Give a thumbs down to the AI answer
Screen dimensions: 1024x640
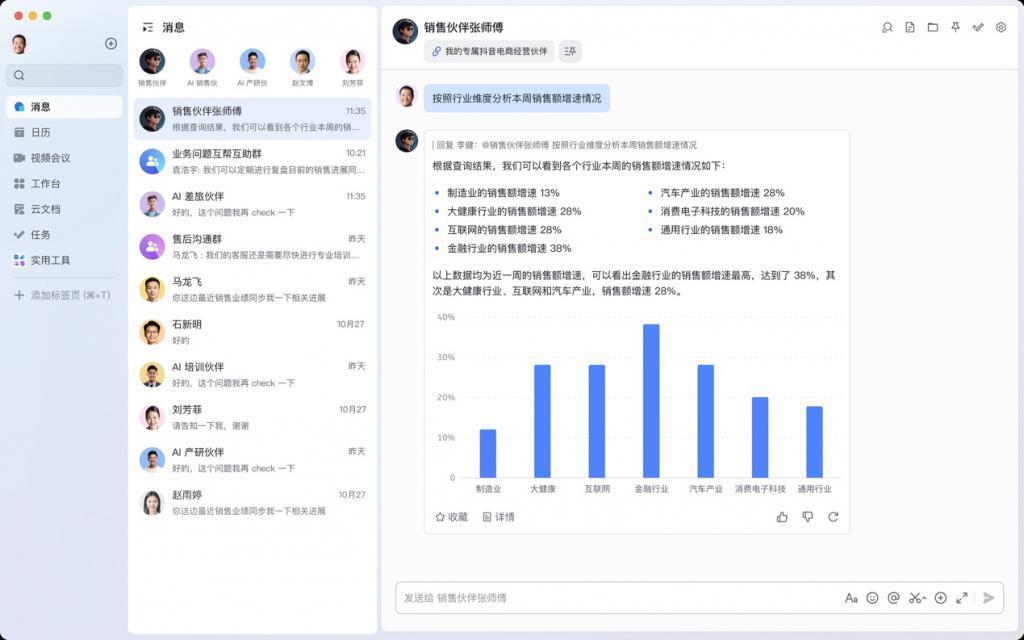point(808,518)
